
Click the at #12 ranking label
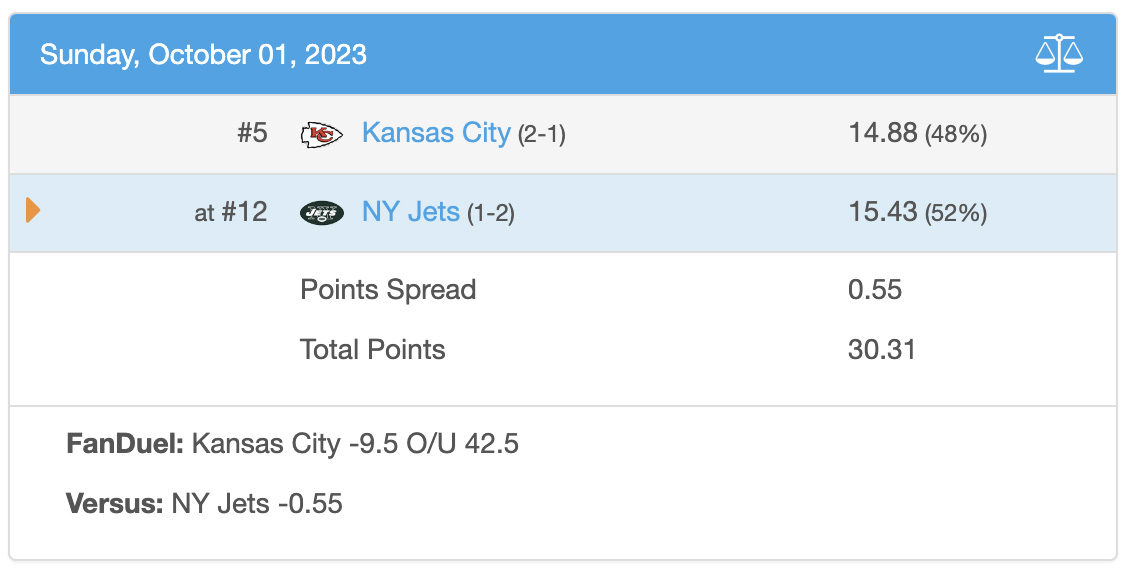tap(231, 212)
